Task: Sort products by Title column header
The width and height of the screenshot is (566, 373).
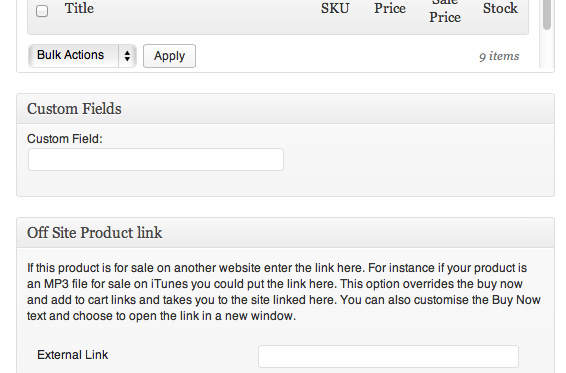Action: [79, 8]
